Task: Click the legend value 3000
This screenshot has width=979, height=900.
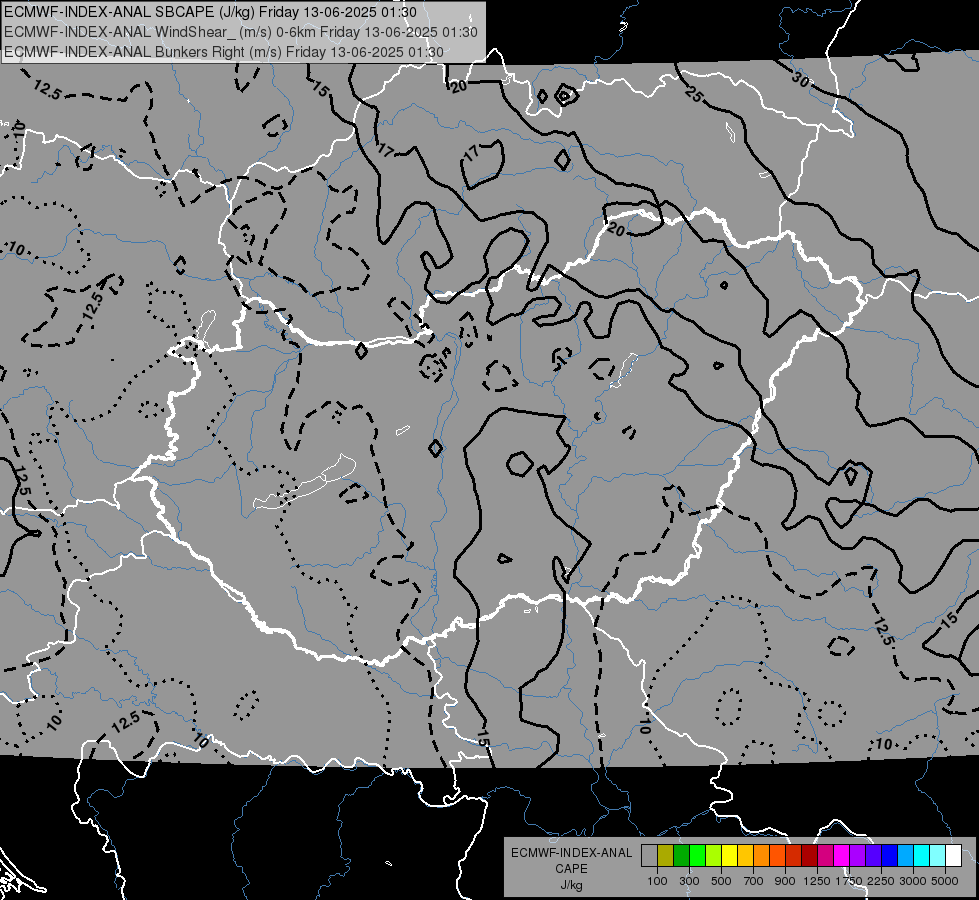Action: (913, 881)
